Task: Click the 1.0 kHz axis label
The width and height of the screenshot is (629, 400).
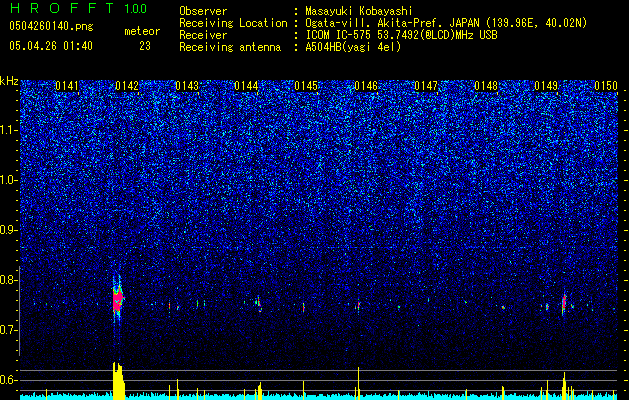Action: click(x=9, y=180)
